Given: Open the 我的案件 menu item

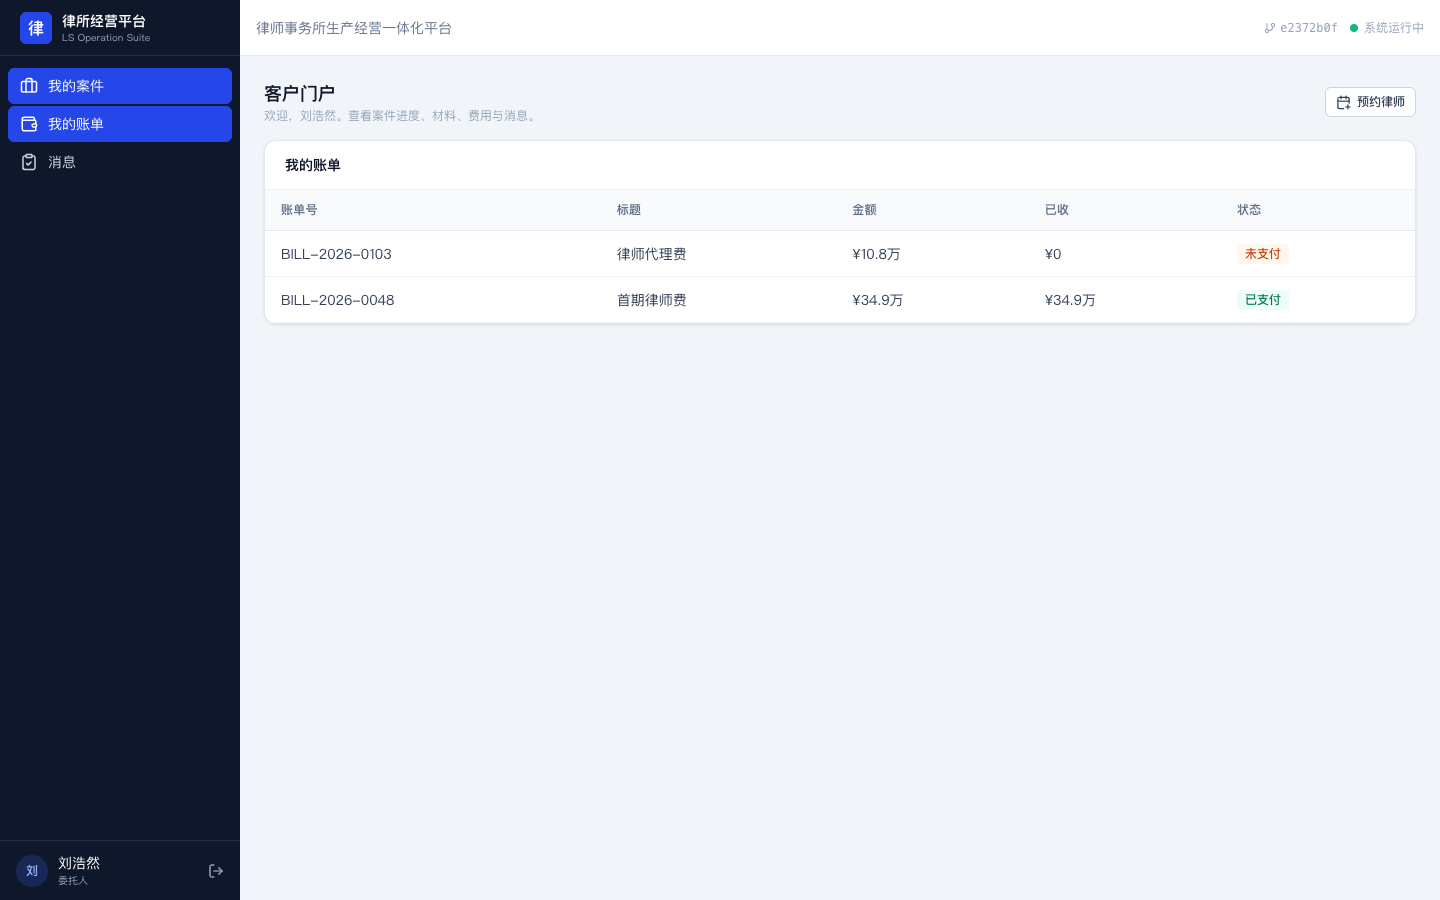Looking at the screenshot, I should 120,86.
